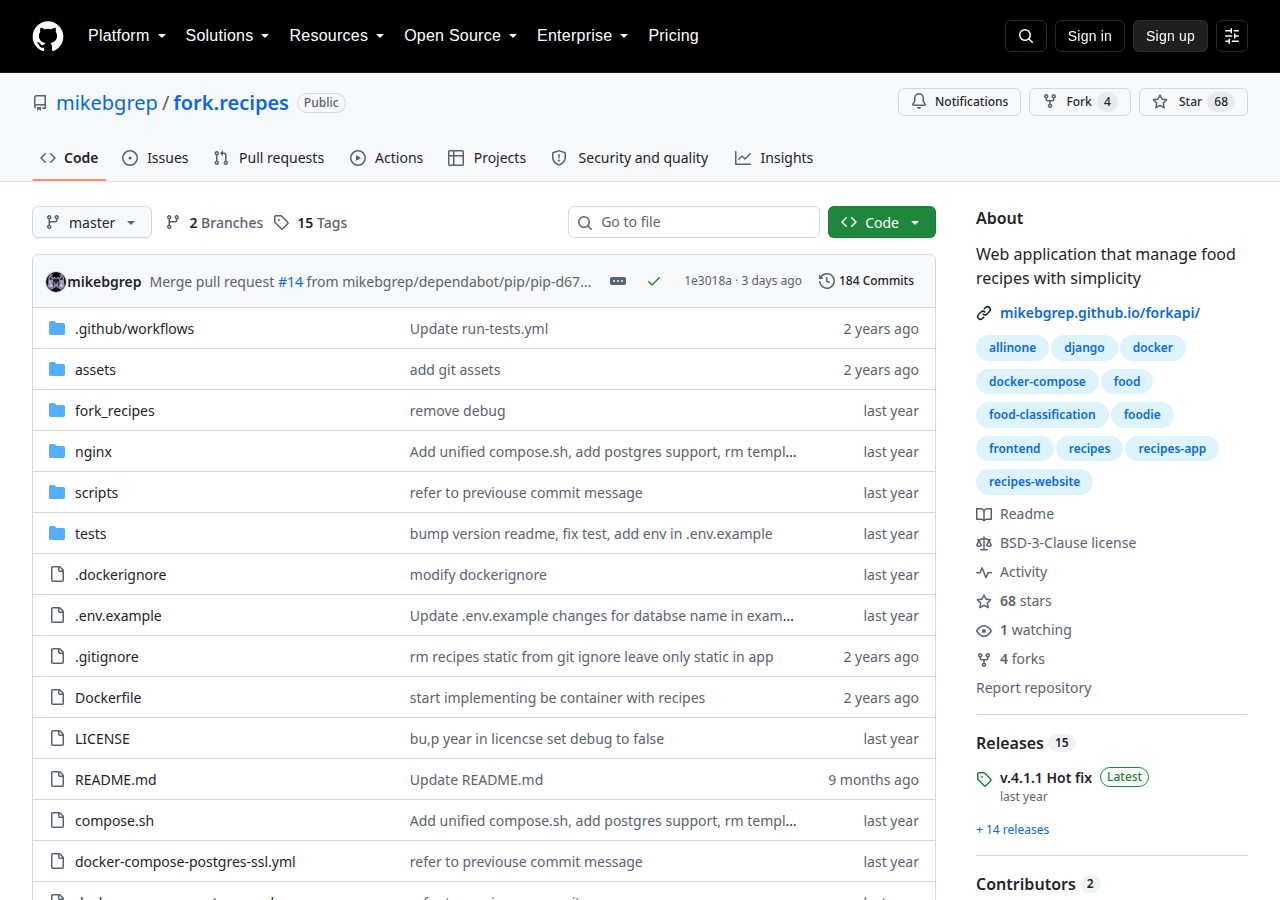Screen dimensions: 1280x900
Task: Open the fork_recipes folder
Action: tap(115, 410)
